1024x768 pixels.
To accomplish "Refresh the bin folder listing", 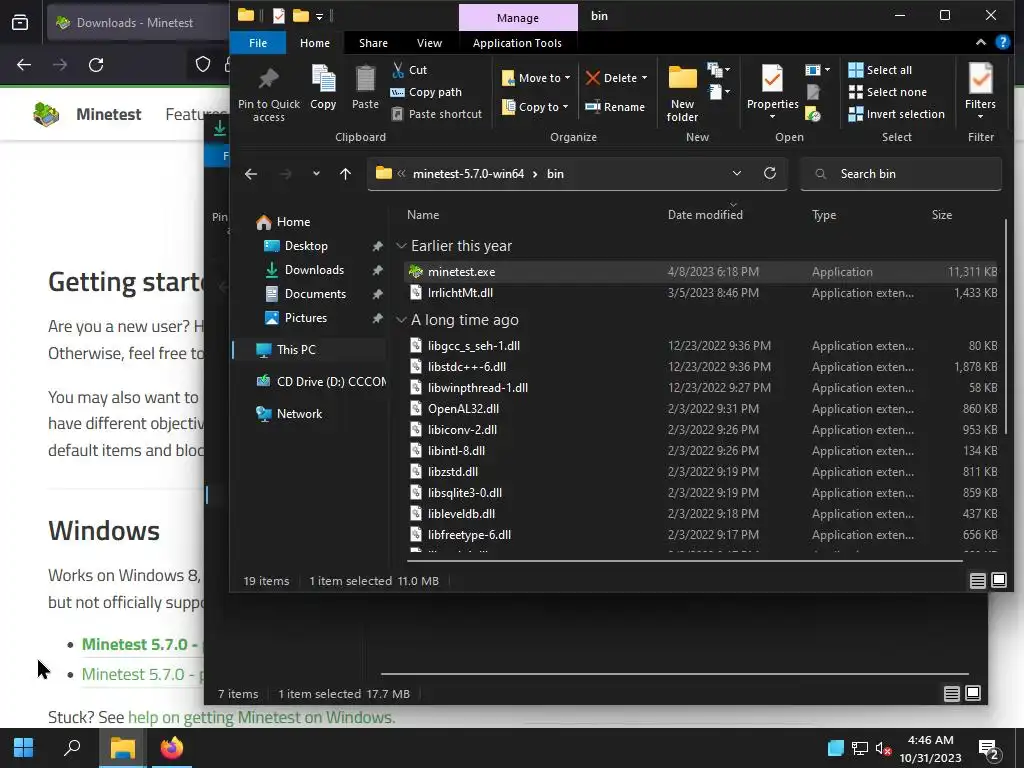I will coord(770,173).
